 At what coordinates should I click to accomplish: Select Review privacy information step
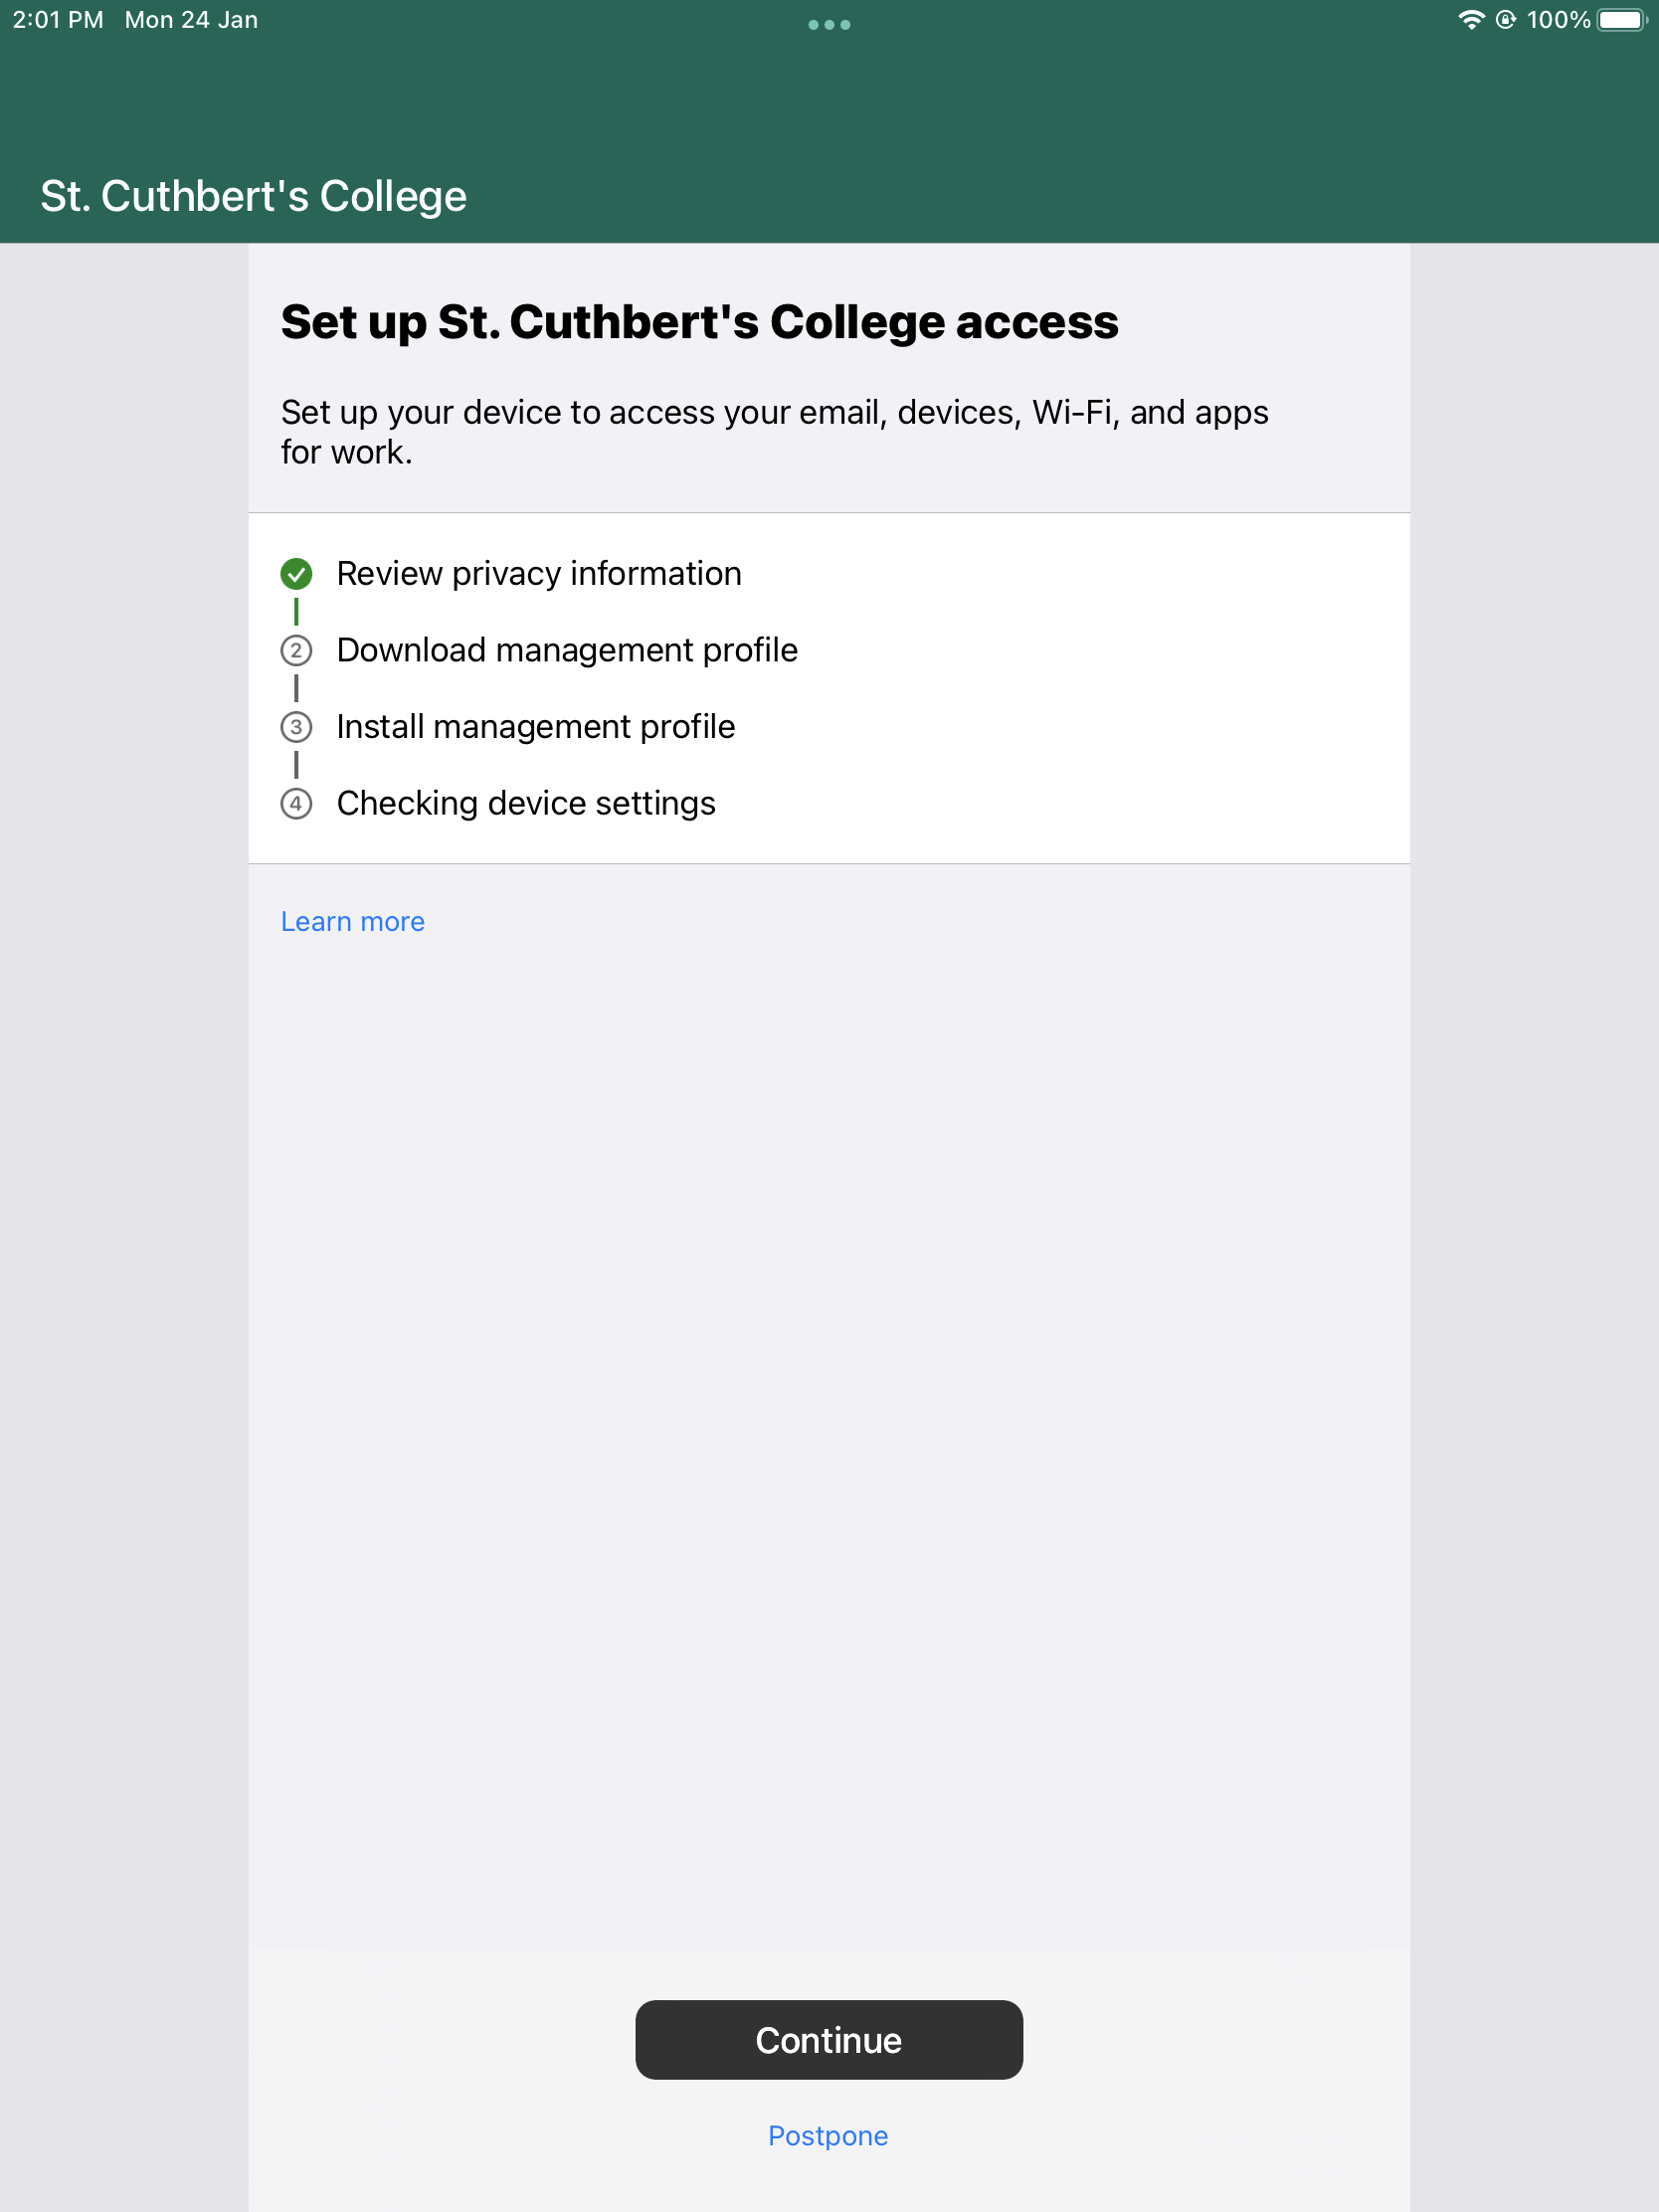pos(539,574)
